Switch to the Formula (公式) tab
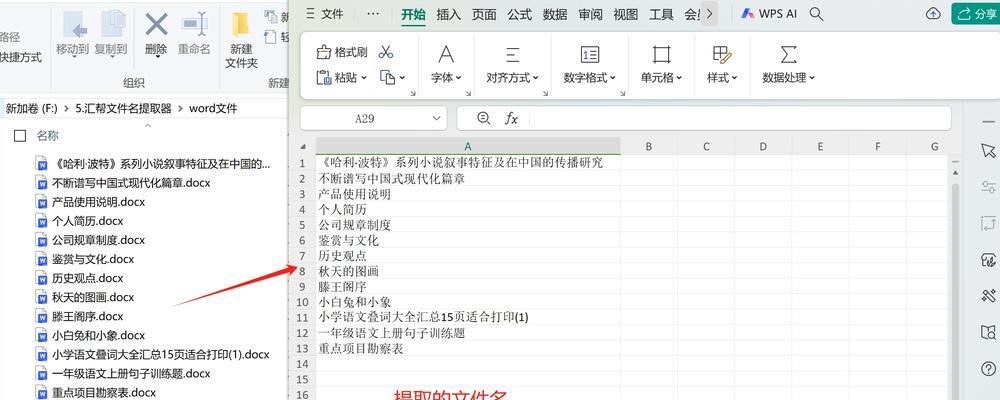The width and height of the screenshot is (1000, 400). coord(520,15)
